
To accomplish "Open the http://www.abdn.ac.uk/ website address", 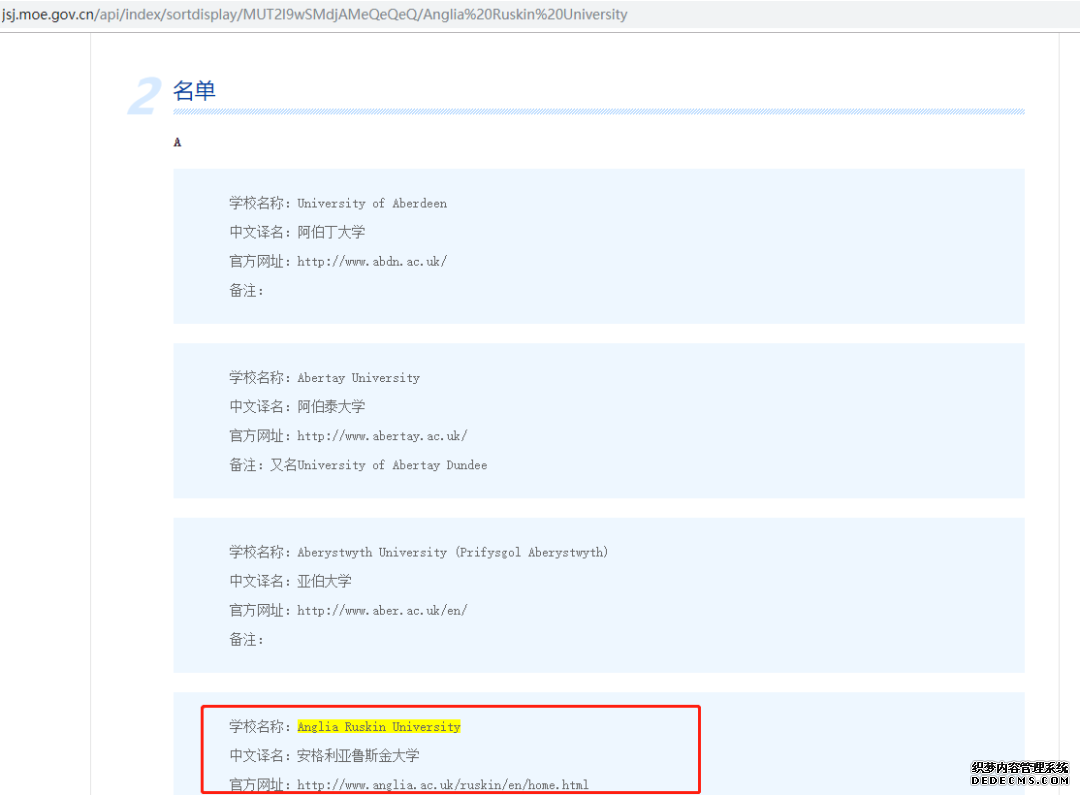I will (372, 262).
